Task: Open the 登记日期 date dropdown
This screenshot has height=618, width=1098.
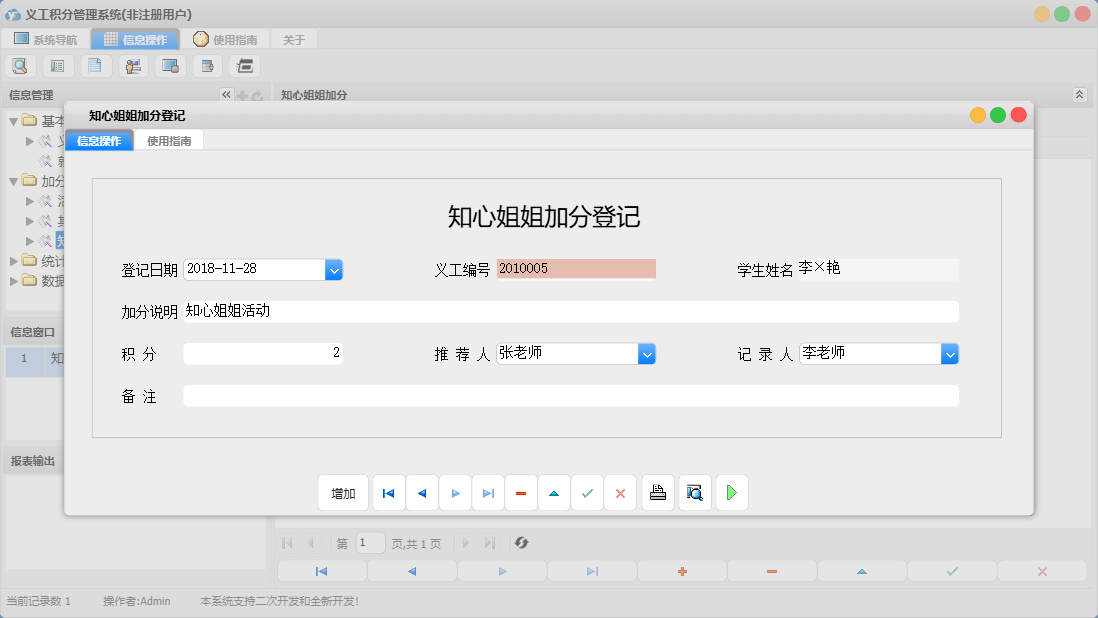Action: click(333, 269)
